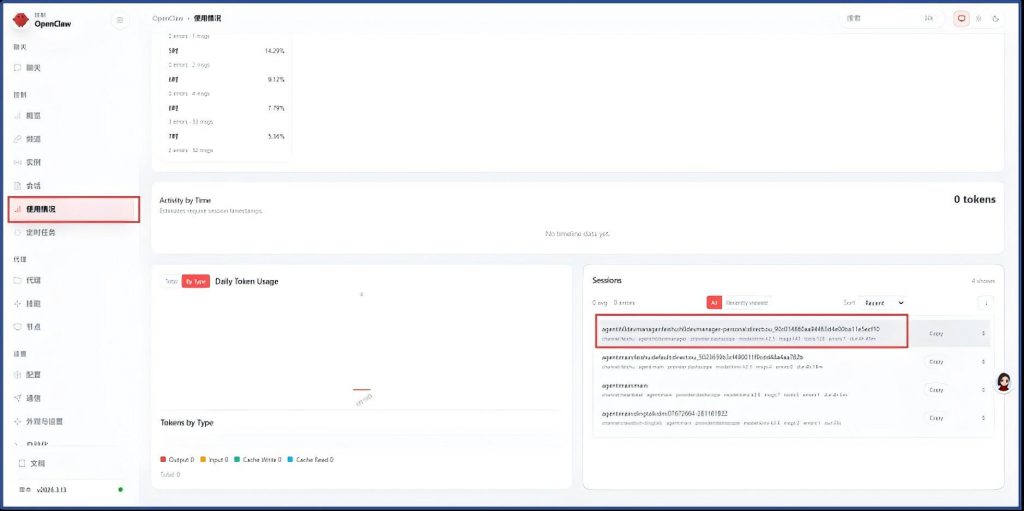This screenshot has width=1024, height=511.
Task: Open 概览 overview in sidebar
Action: click(33, 116)
